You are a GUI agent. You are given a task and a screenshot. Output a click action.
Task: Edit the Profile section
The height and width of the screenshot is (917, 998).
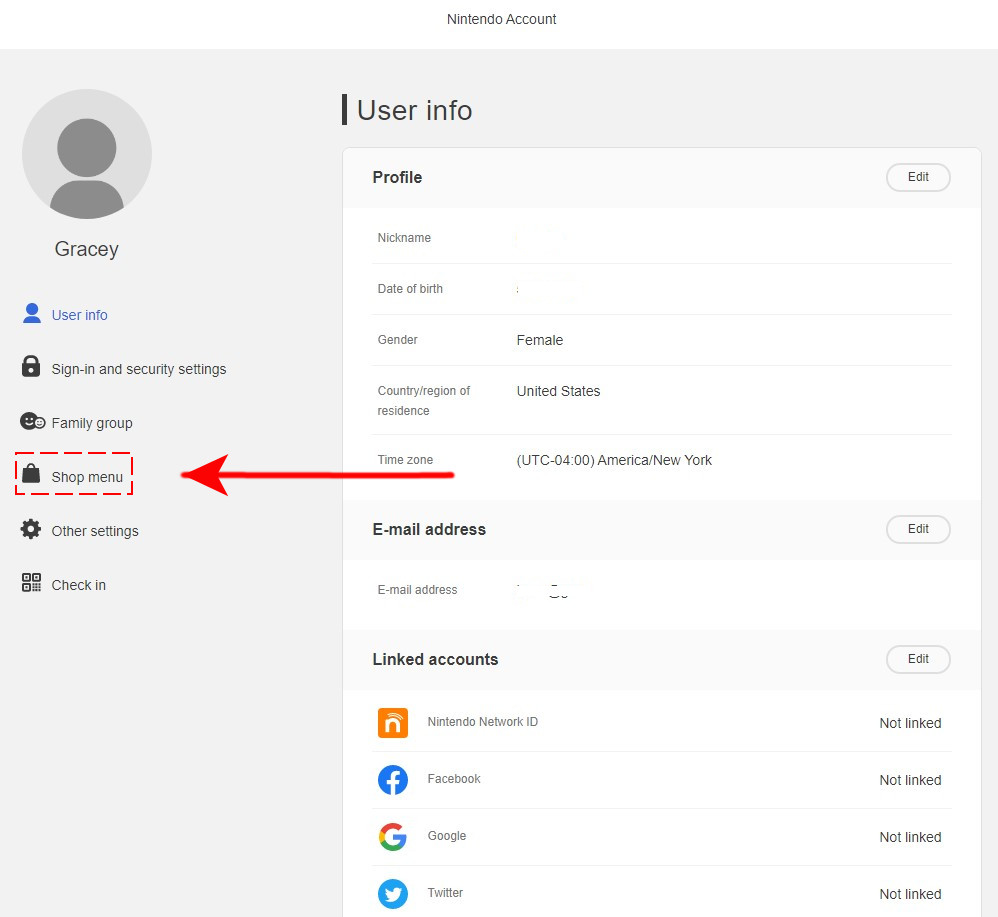pos(918,177)
